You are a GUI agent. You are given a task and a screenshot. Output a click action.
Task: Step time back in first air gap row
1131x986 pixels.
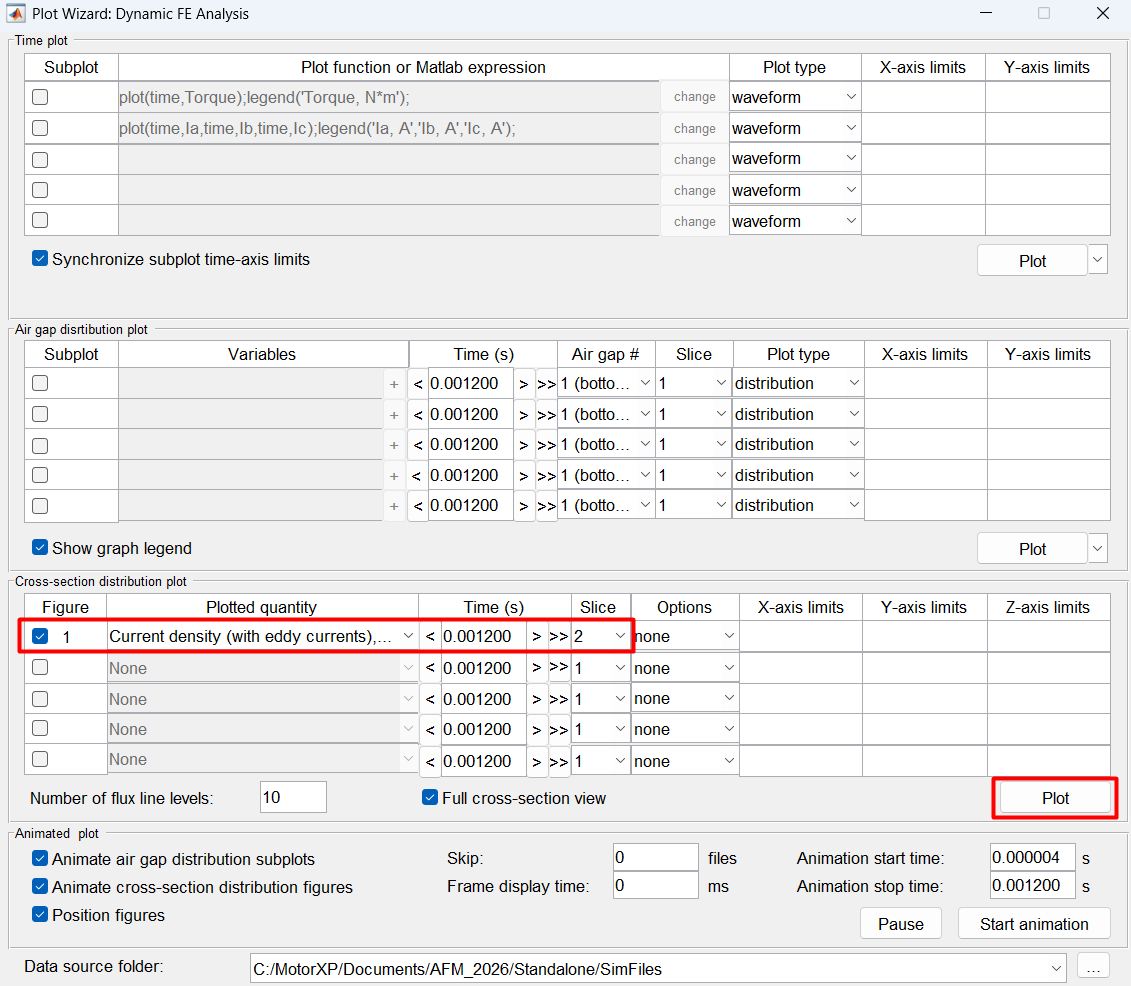(x=418, y=384)
